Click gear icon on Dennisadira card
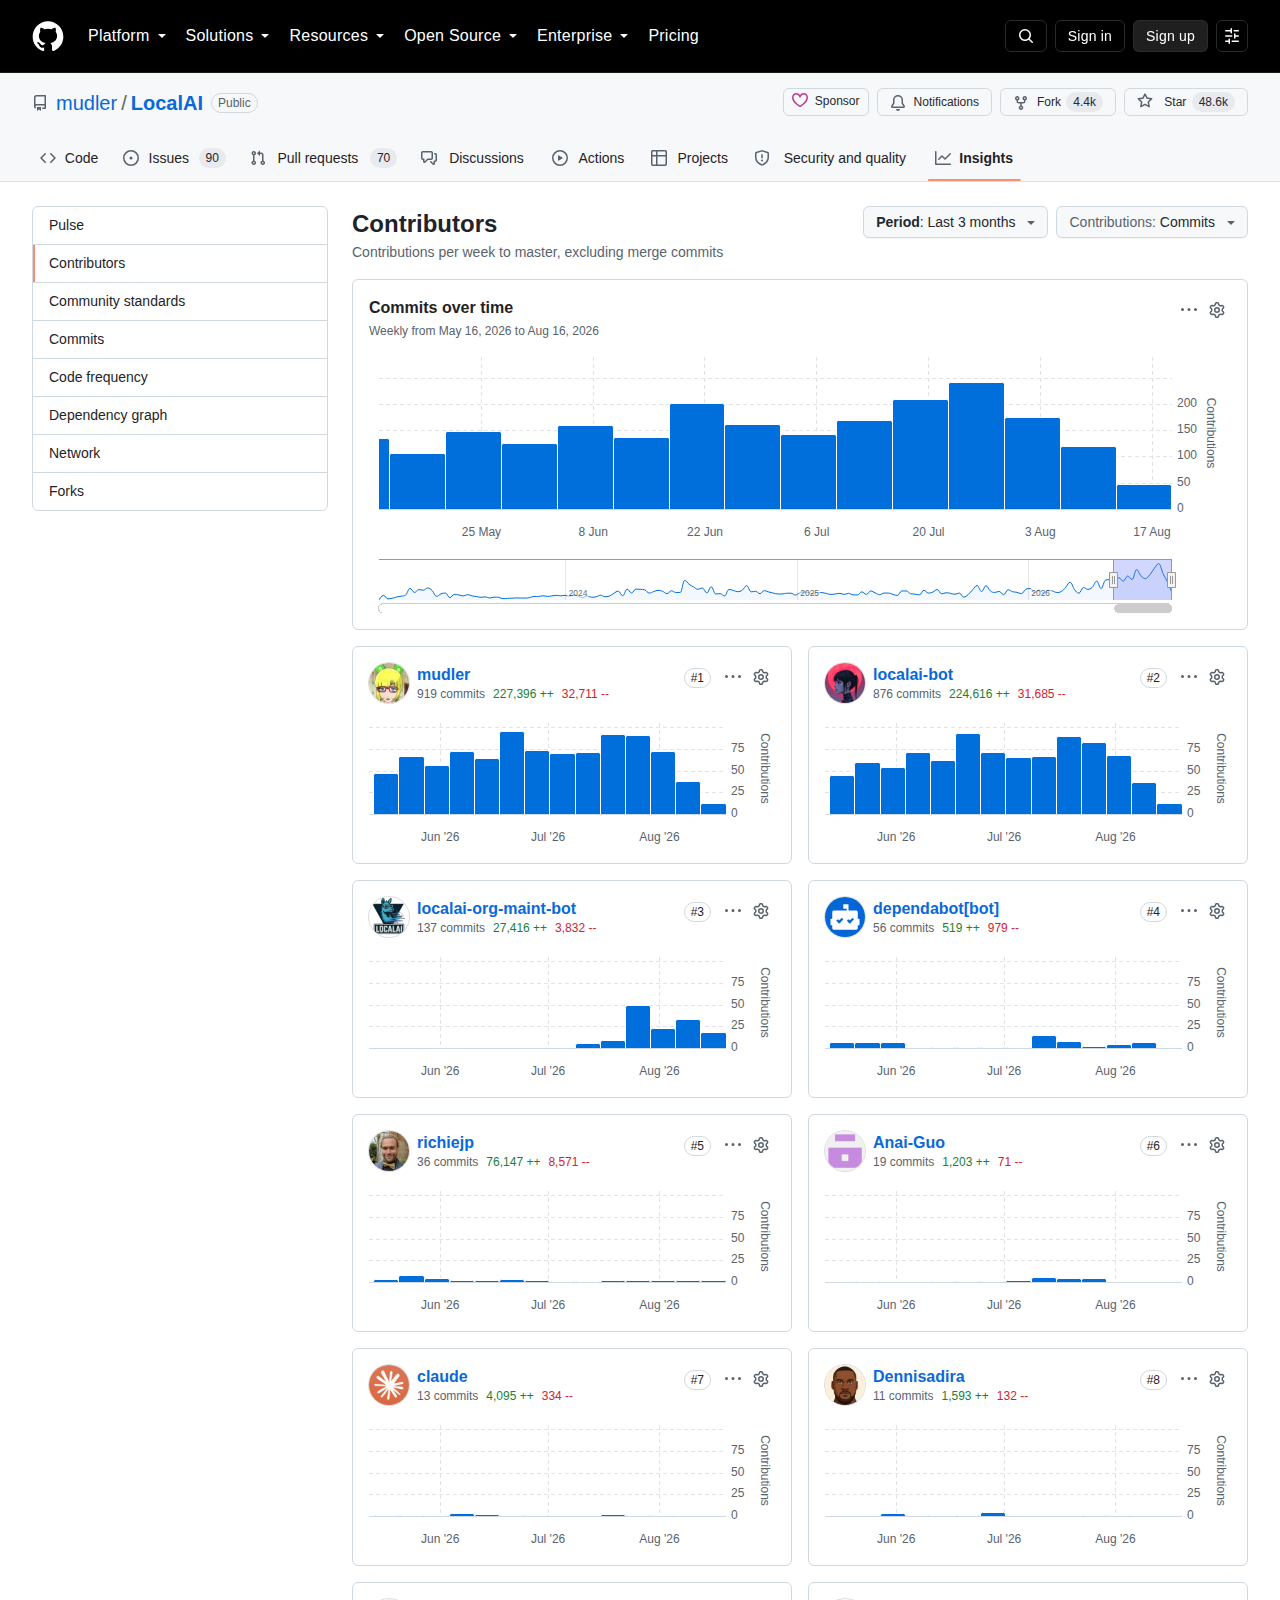 tap(1217, 1379)
